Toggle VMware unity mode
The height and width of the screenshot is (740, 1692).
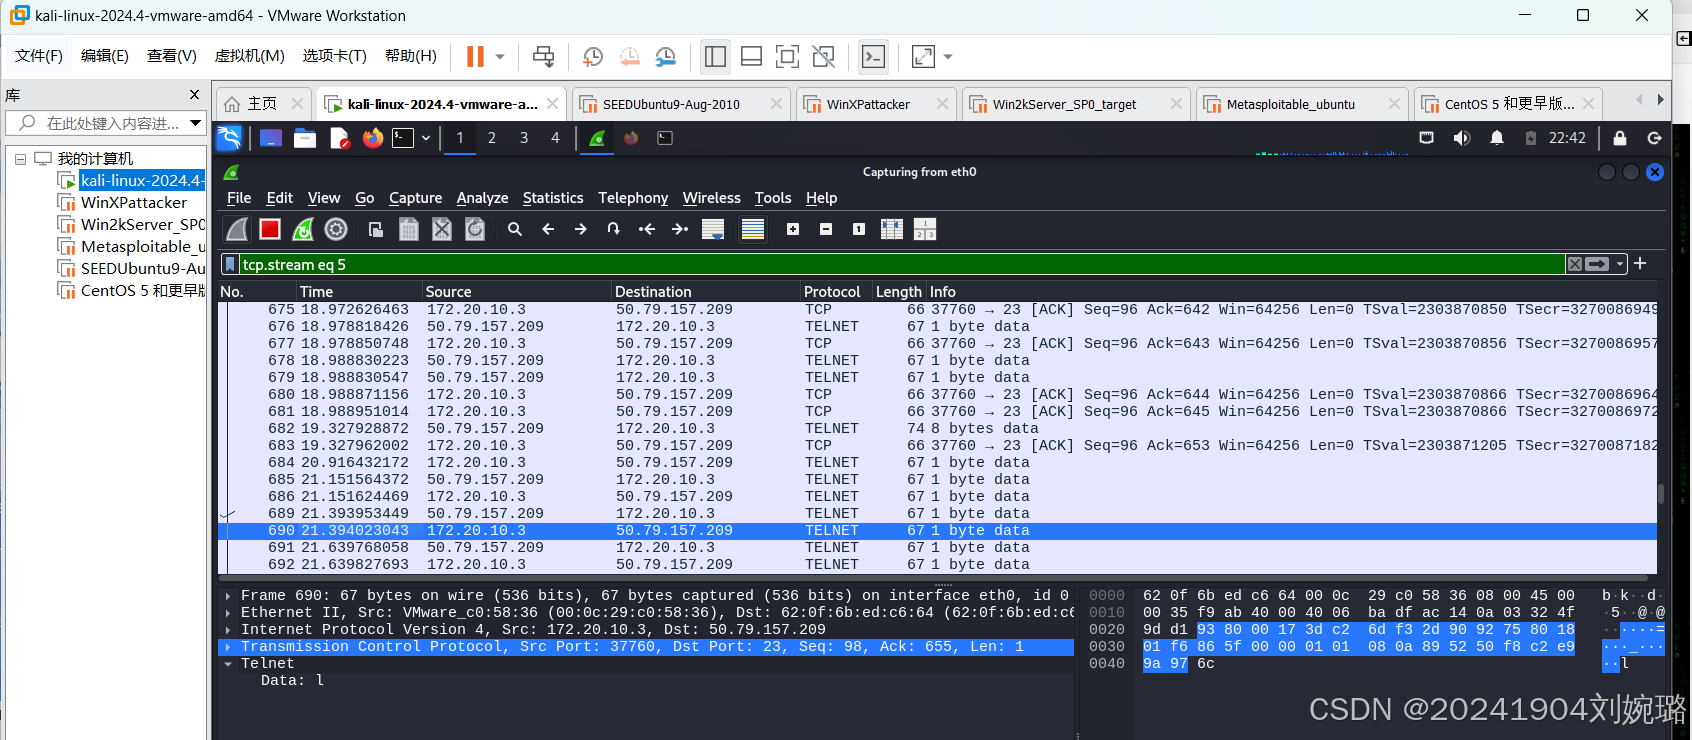point(823,57)
